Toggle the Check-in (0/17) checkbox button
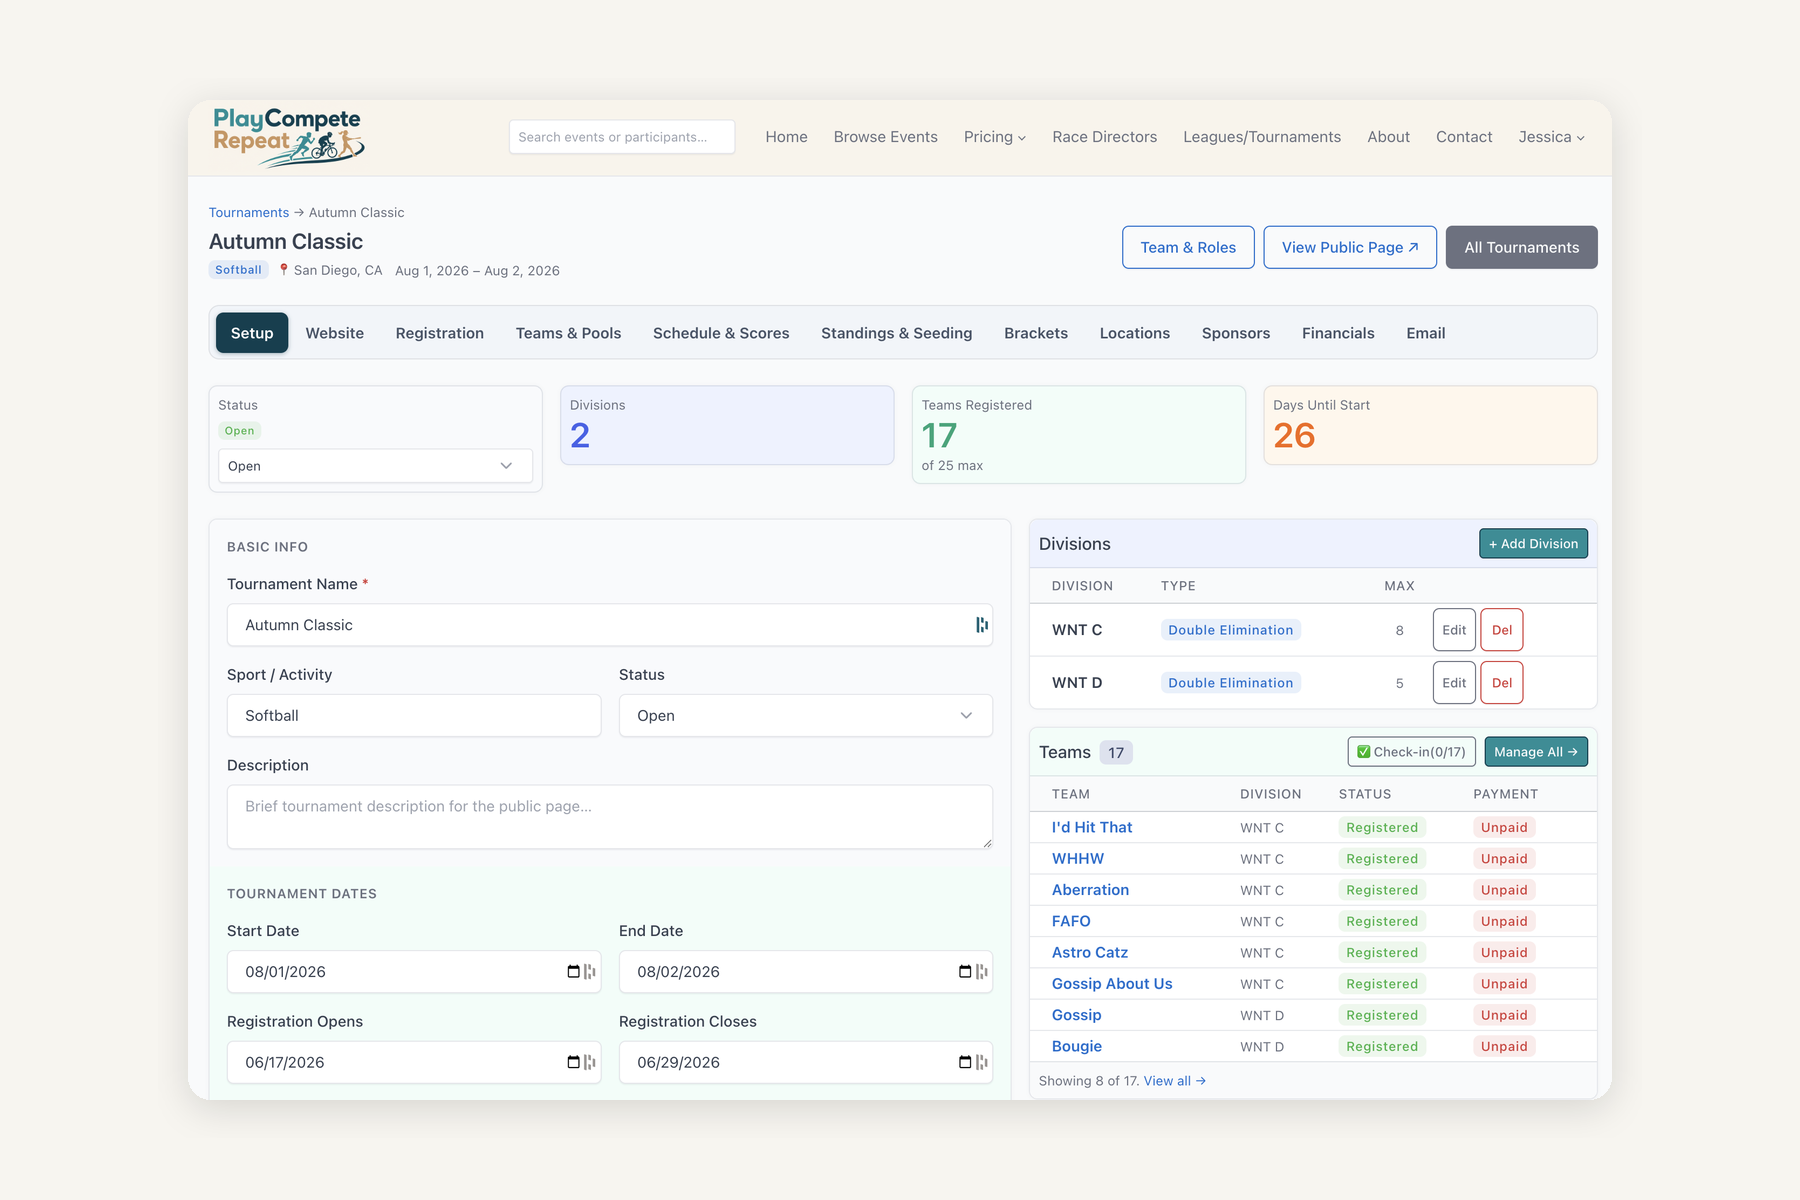 pyautogui.click(x=1411, y=752)
